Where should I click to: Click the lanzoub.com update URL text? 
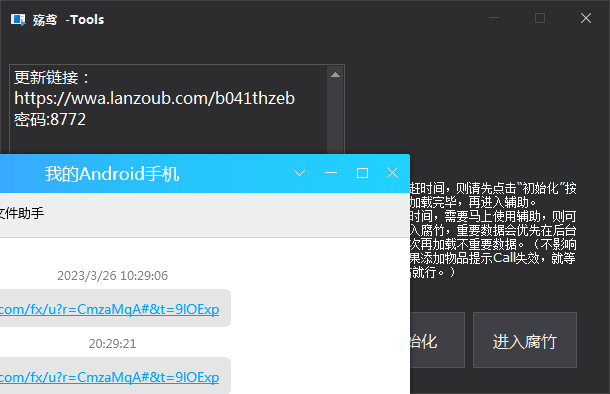(x=154, y=98)
